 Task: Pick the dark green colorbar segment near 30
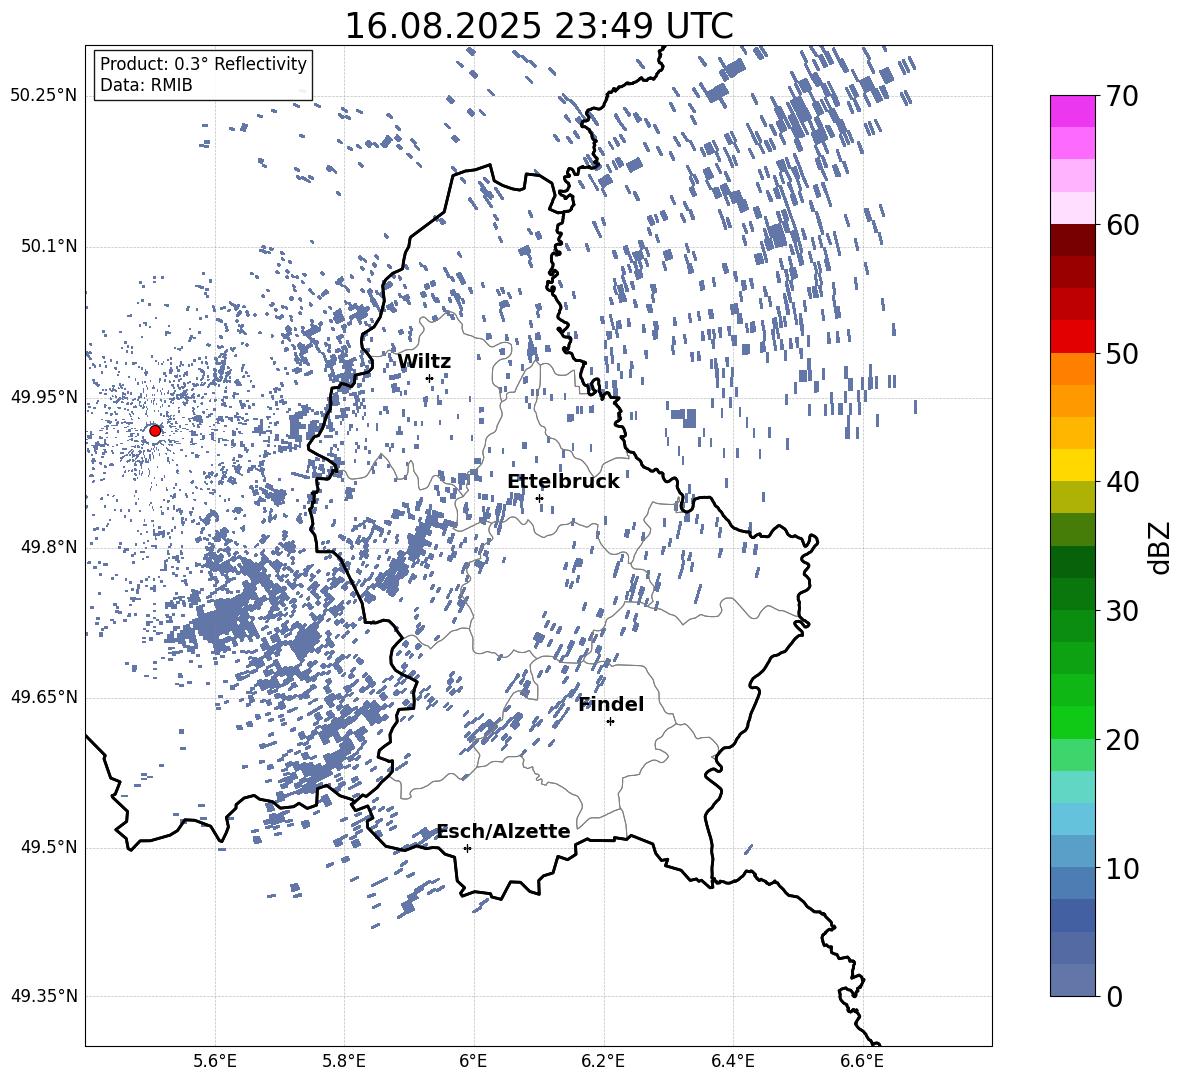coord(1072,594)
